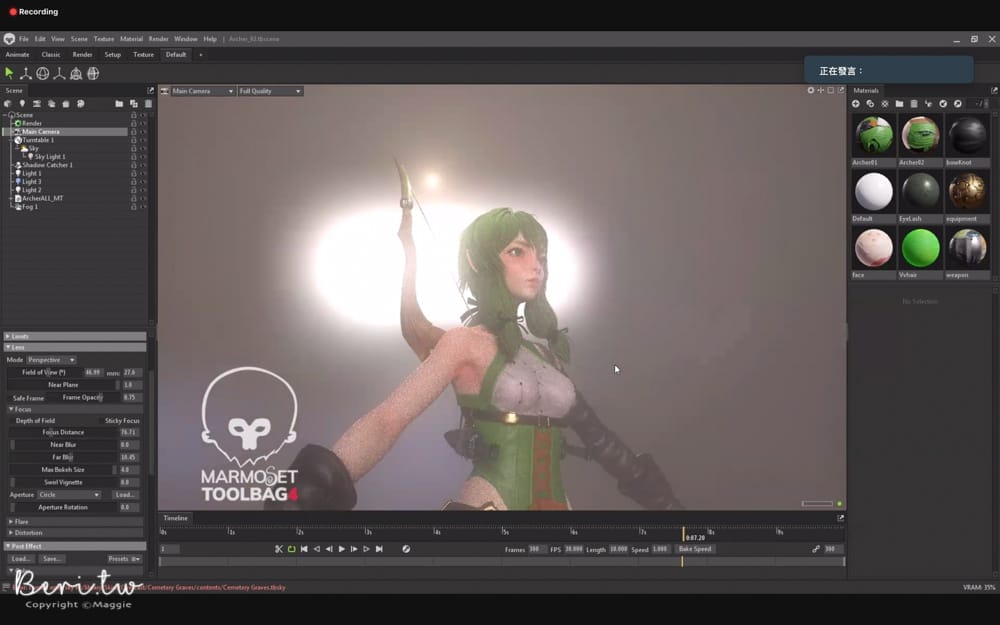Add a new folder in Scene panel
The image size is (1000, 625).
[119, 103]
